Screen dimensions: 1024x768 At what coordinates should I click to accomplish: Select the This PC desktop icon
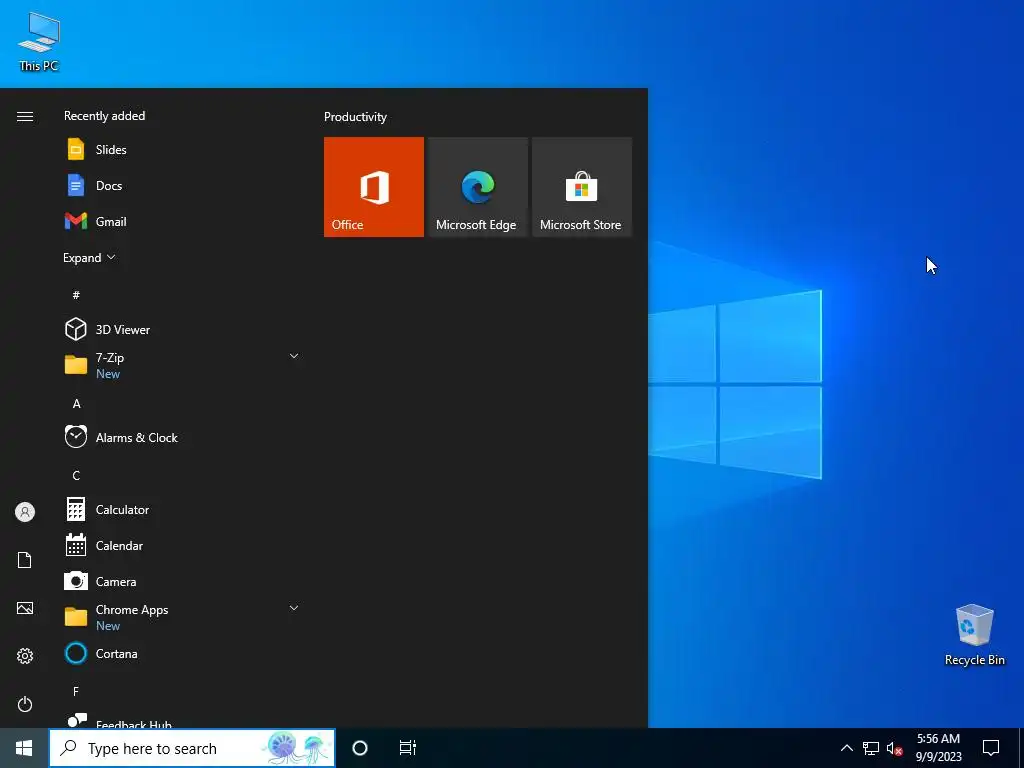point(39,42)
